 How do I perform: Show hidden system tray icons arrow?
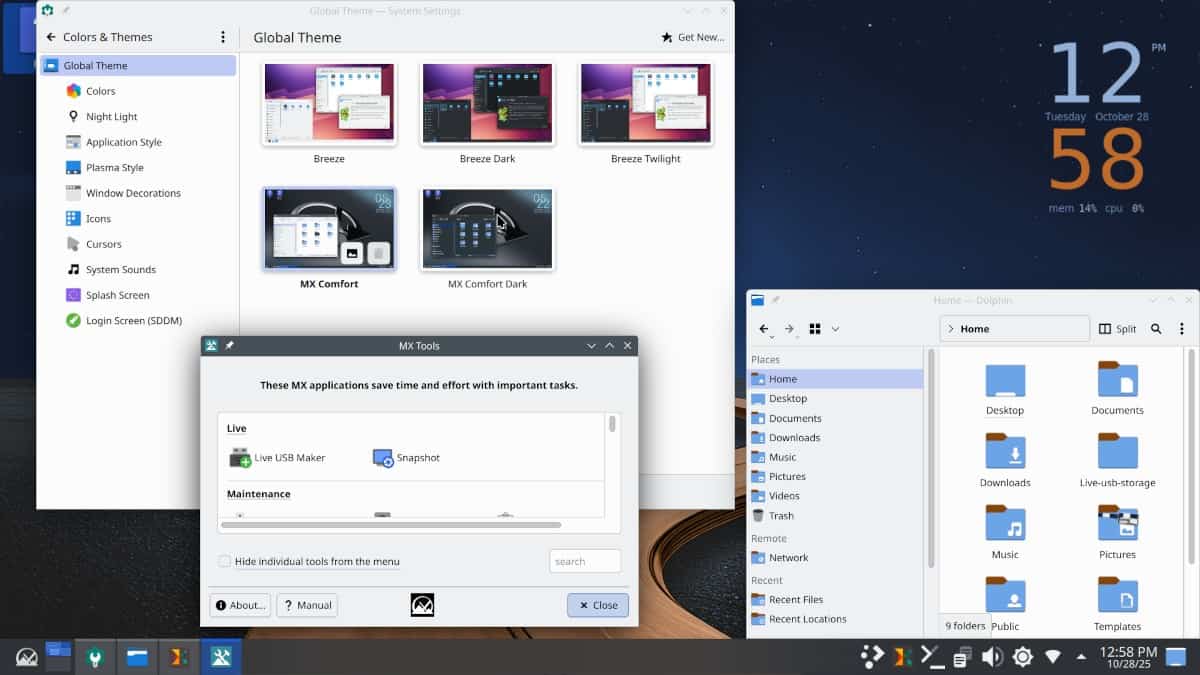pos(1081,657)
